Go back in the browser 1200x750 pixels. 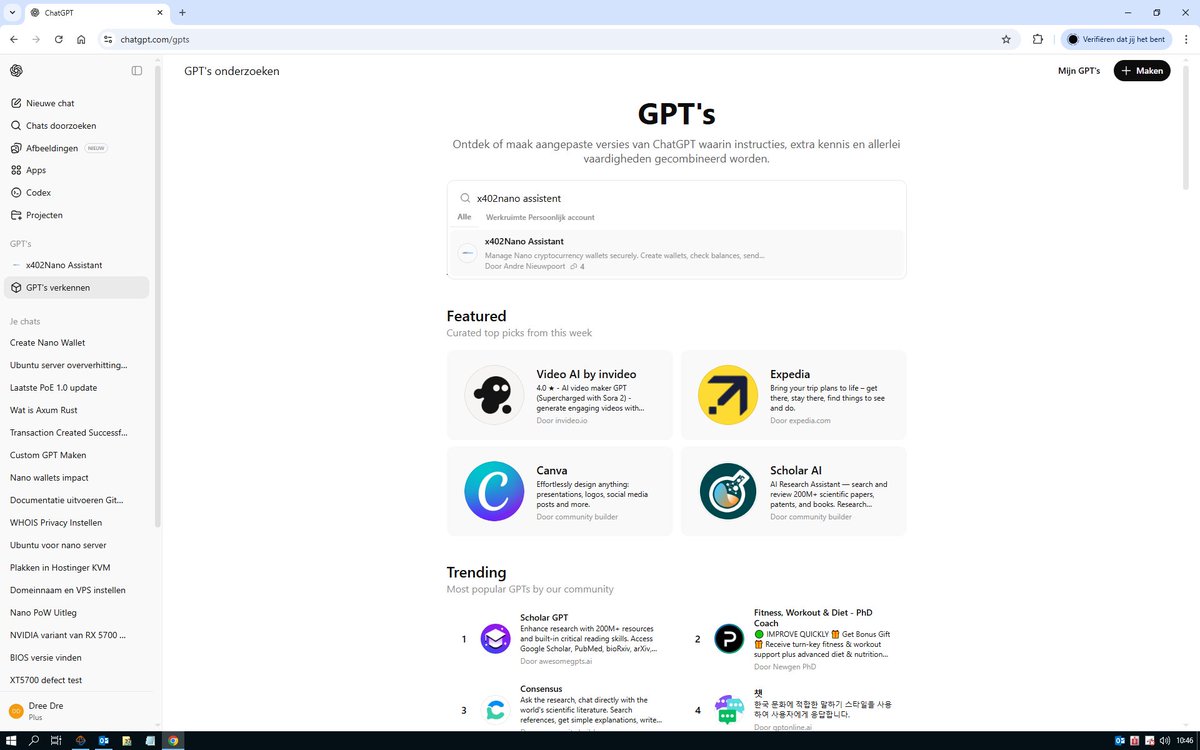[13, 39]
